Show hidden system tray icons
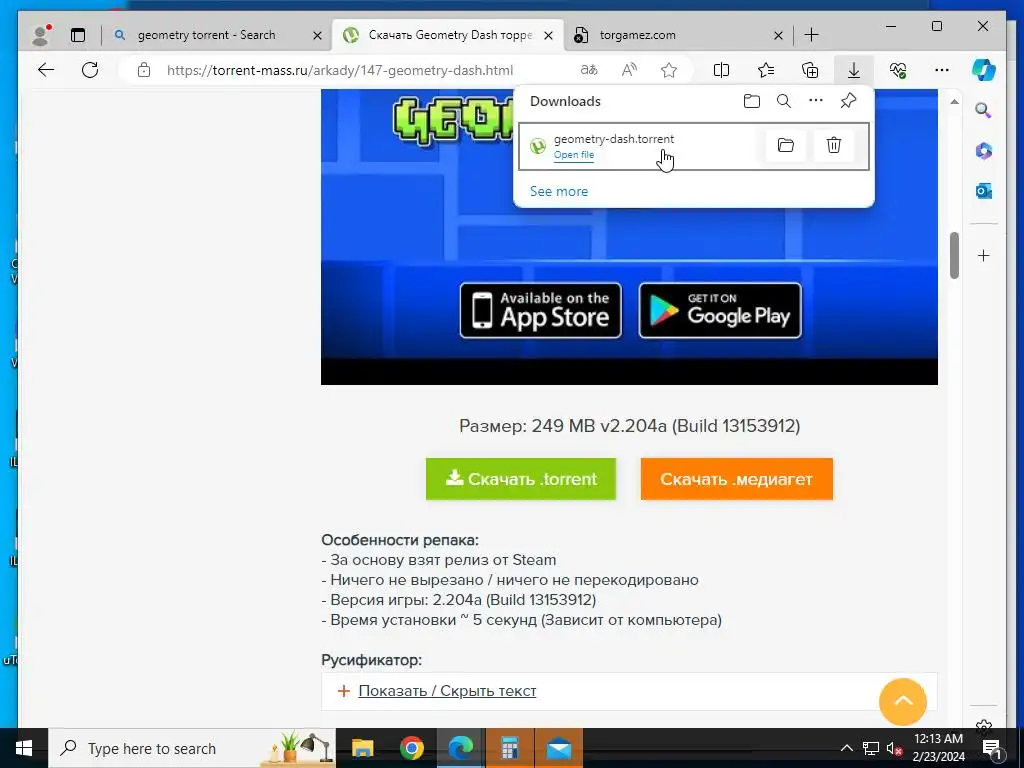 (x=846, y=748)
